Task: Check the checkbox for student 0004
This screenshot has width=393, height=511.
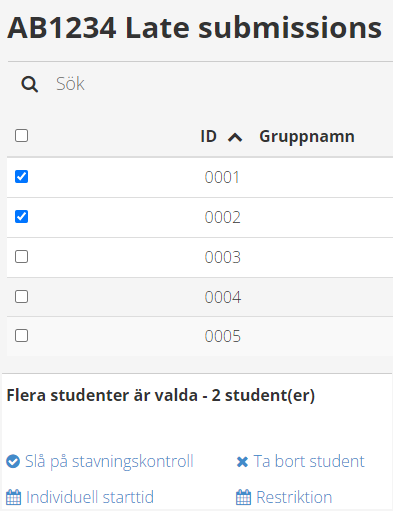Action: click(x=21, y=296)
